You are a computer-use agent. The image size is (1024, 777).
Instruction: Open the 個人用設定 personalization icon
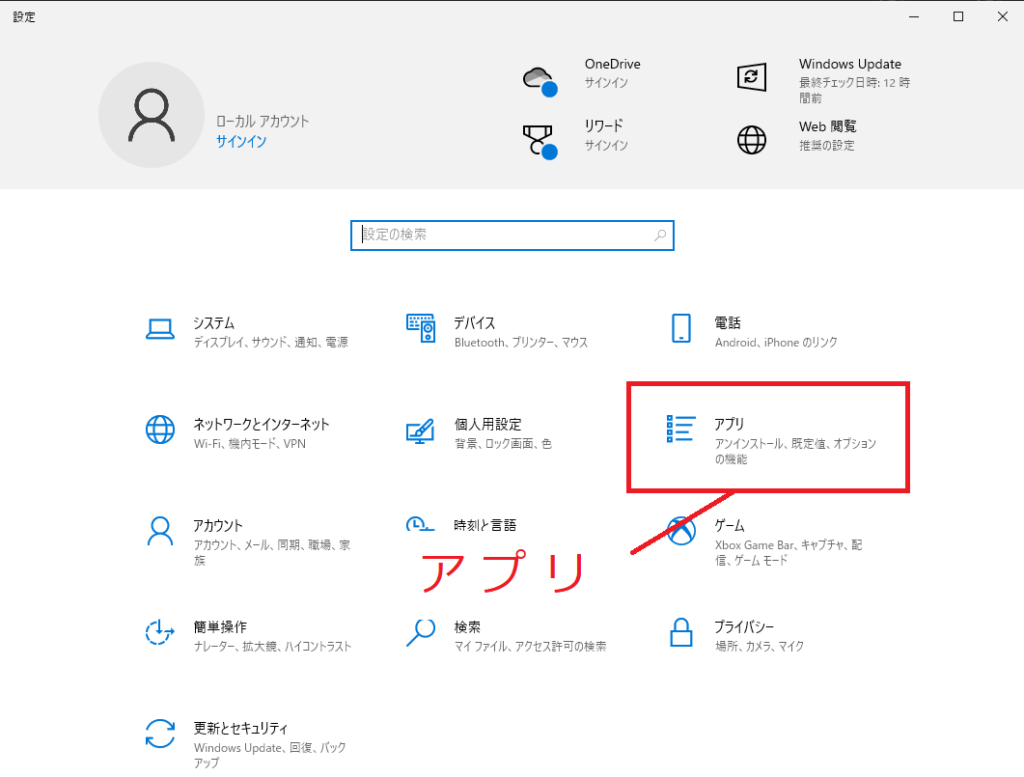click(x=421, y=430)
